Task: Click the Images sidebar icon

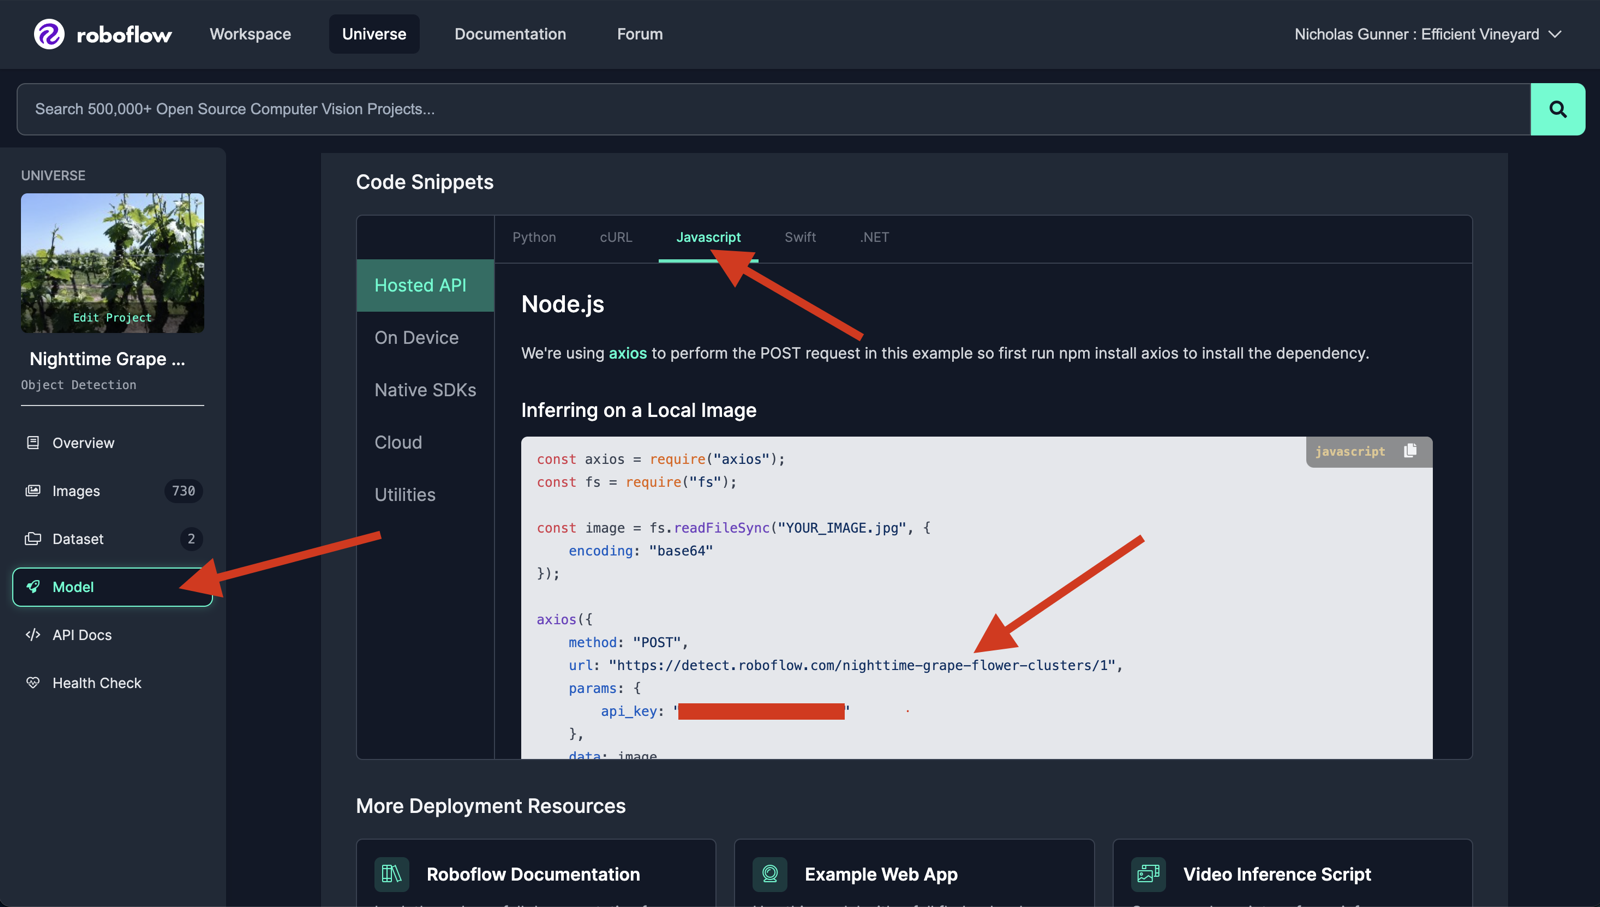Action: click(33, 490)
